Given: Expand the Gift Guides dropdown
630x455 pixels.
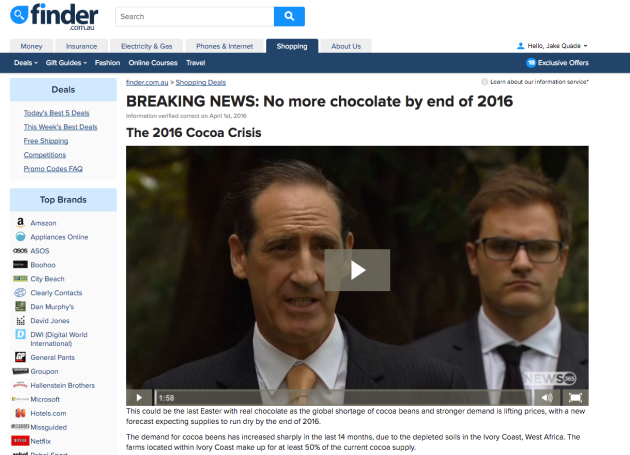Looking at the screenshot, I should point(66,63).
